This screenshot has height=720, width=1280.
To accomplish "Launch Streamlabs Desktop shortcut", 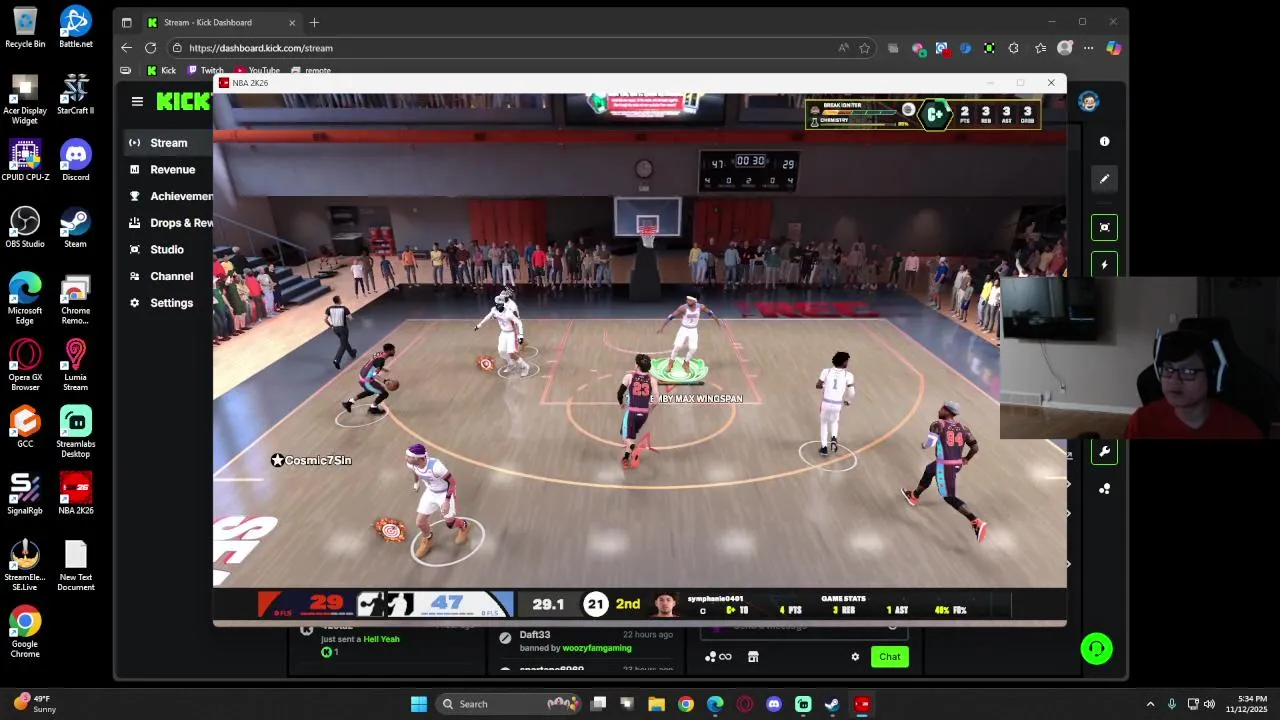I will click(x=75, y=432).
